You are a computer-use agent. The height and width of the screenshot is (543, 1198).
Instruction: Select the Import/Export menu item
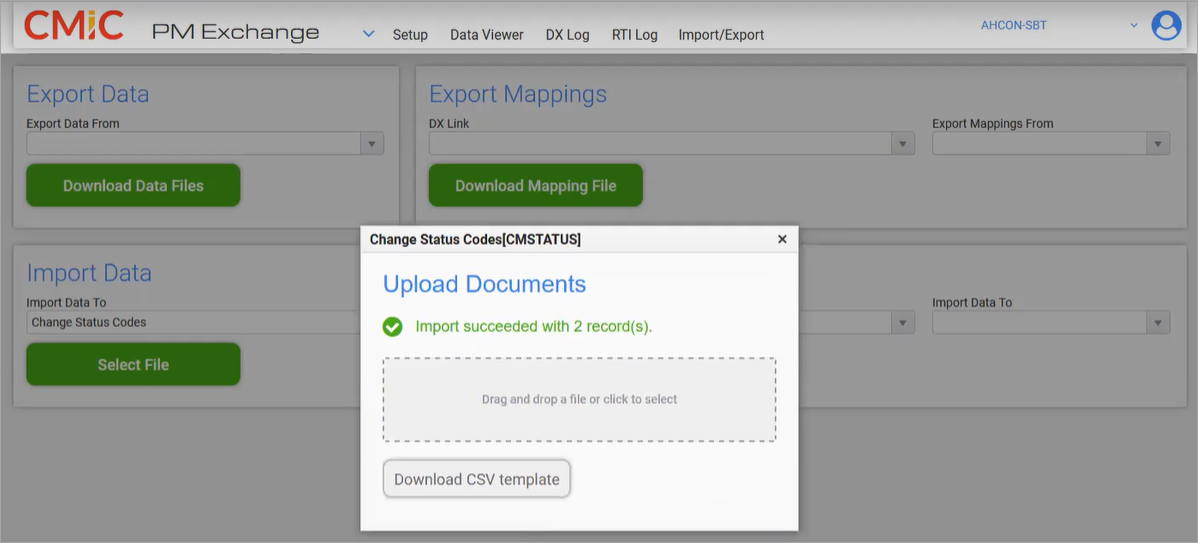721,35
